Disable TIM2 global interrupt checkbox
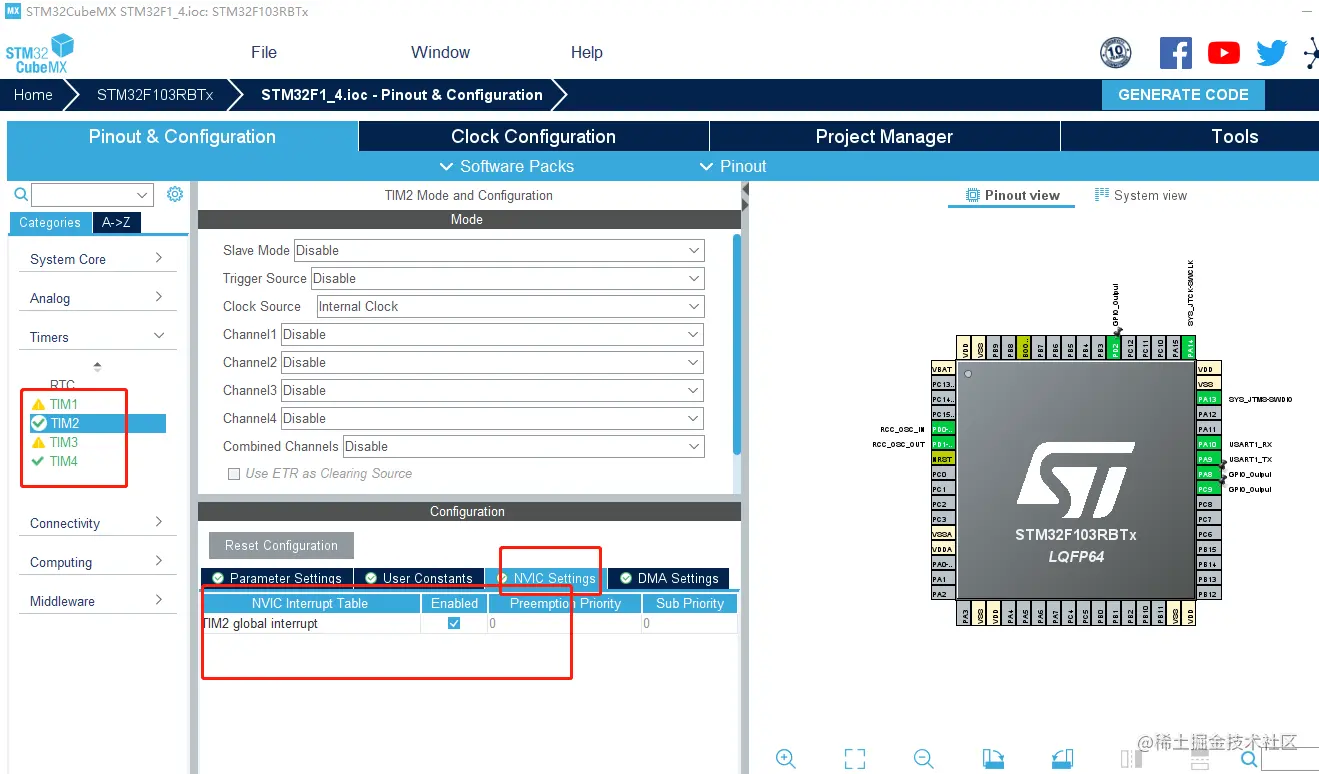The height and width of the screenshot is (774, 1319). coord(454,623)
